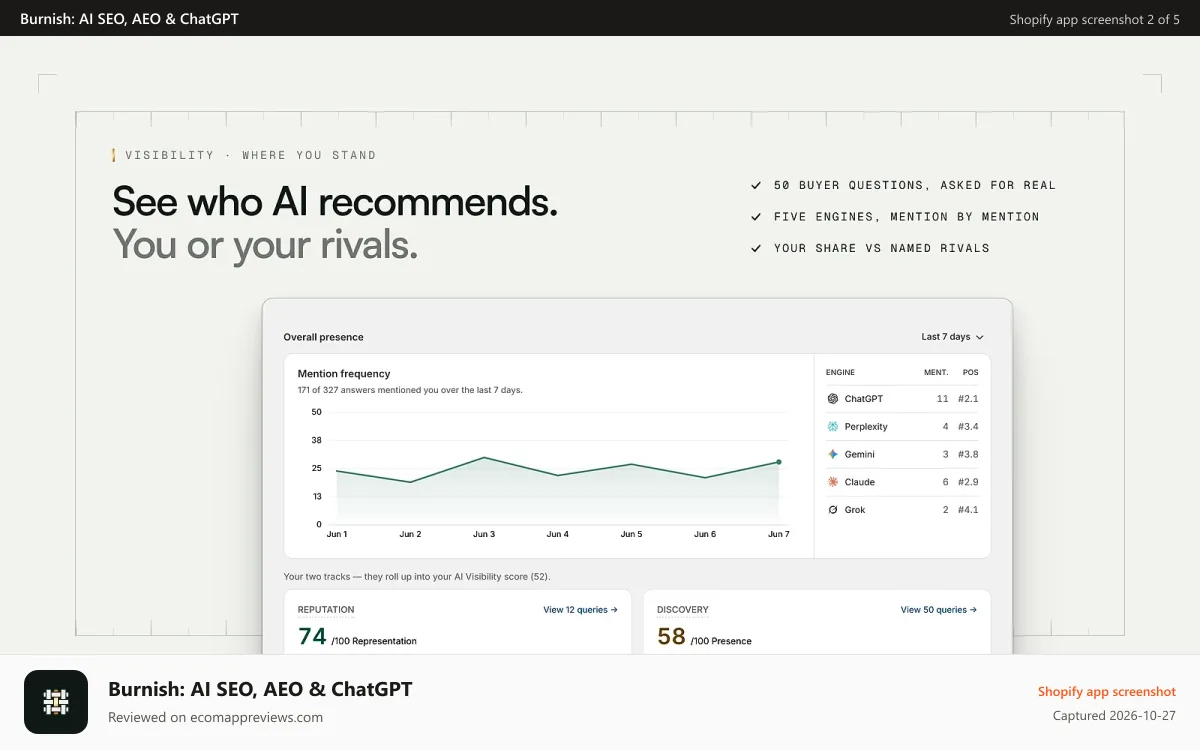Click the bottom Burnish app title

(x=260, y=689)
